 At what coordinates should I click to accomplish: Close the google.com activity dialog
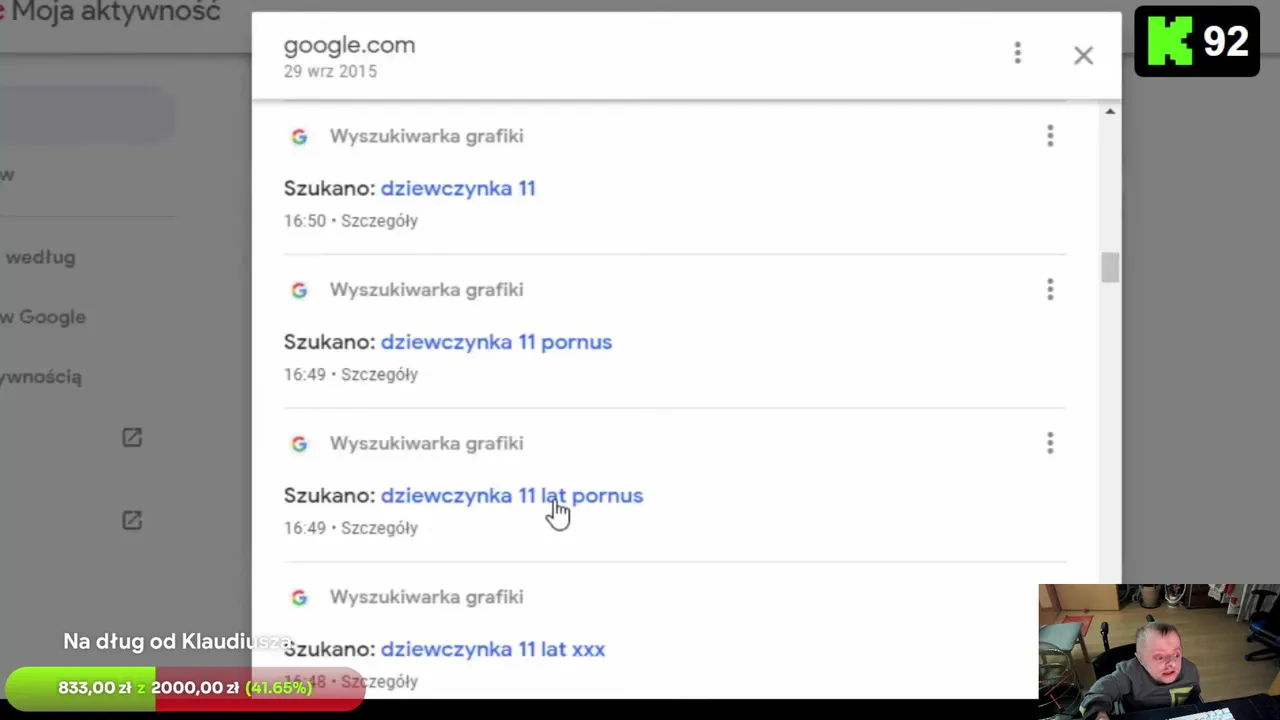click(x=1083, y=56)
